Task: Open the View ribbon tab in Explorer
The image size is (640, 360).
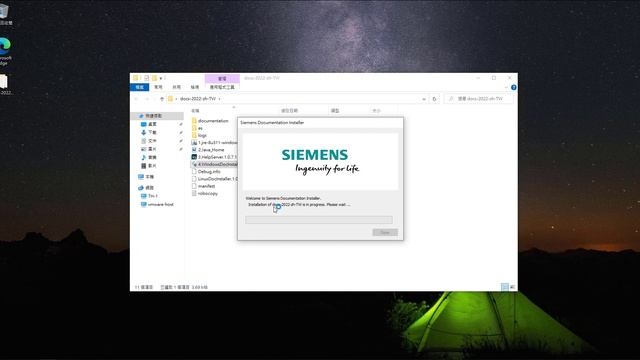Action: [x=195, y=87]
